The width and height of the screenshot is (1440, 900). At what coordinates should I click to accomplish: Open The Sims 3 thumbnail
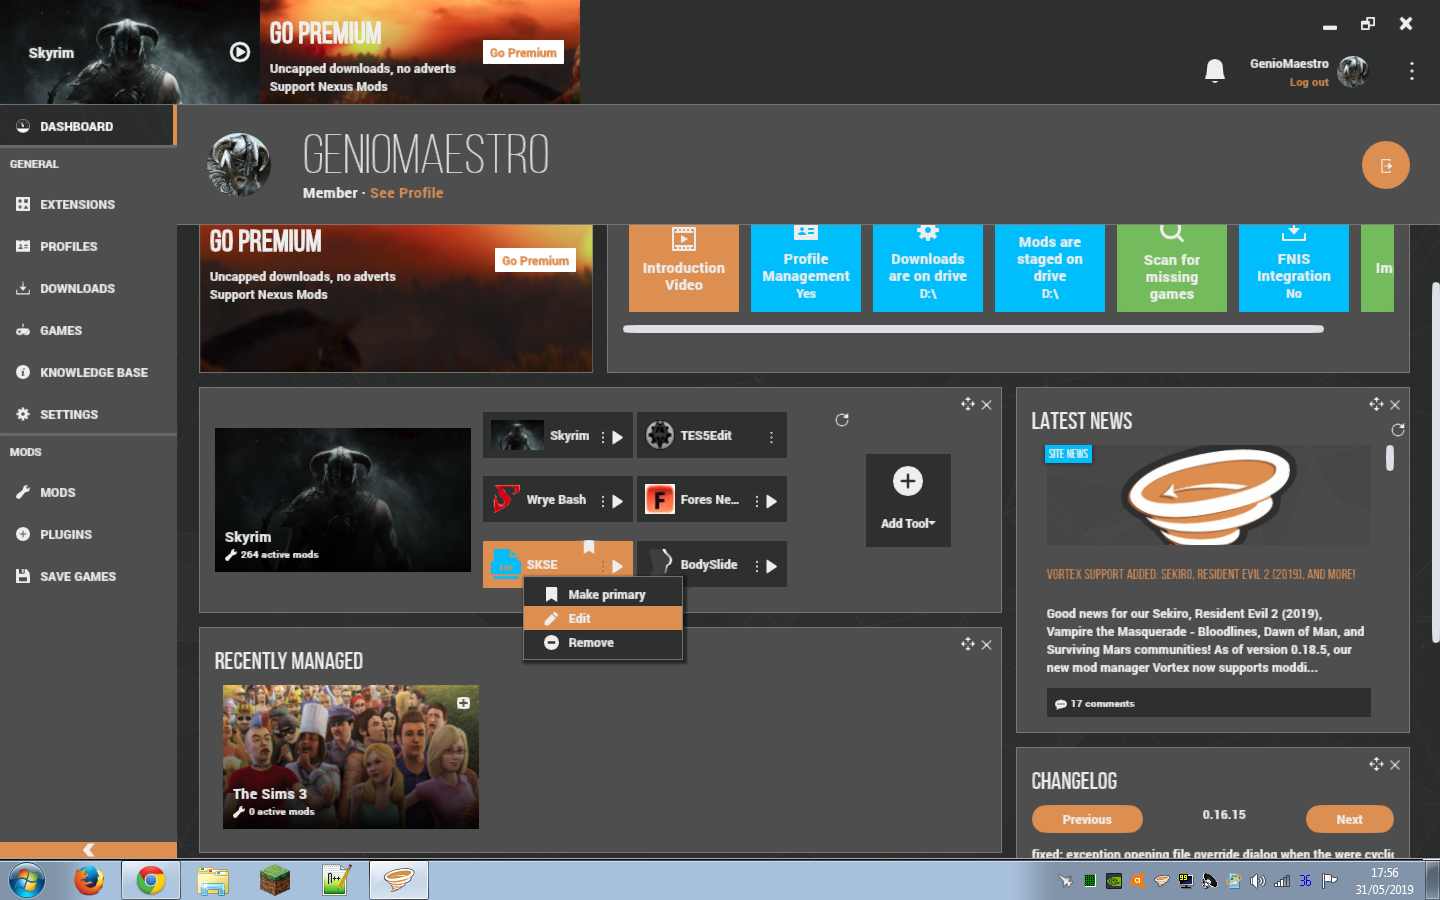(x=351, y=757)
